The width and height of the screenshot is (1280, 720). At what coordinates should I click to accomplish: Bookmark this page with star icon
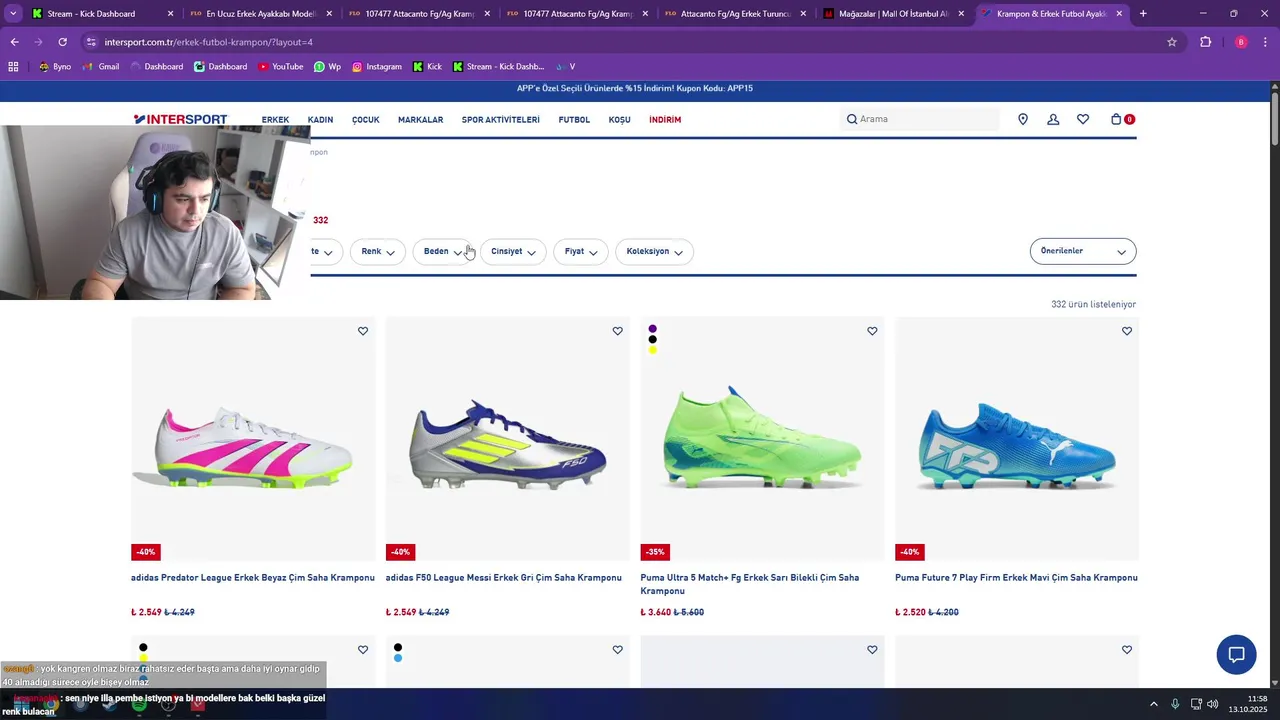pos(1172,42)
